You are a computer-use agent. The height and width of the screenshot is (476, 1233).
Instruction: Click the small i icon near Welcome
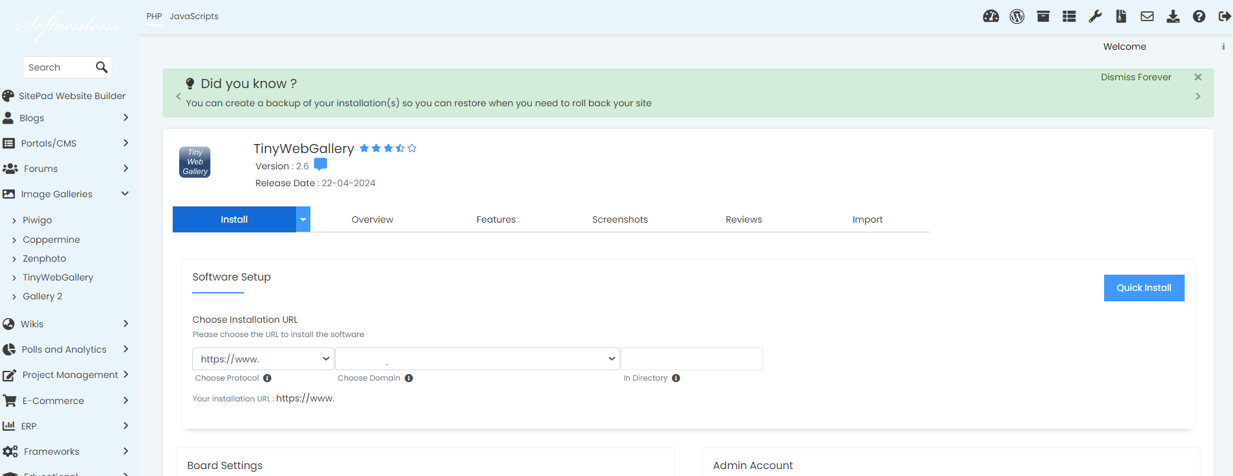tap(1223, 47)
